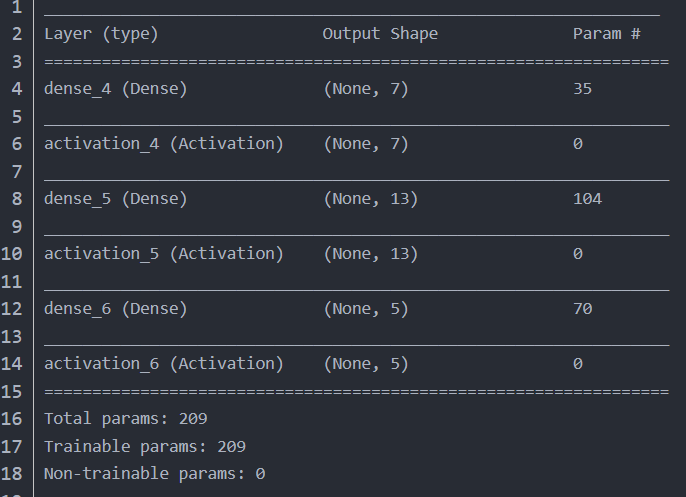686x497 pixels.
Task: Click the '(None, 13)' shape of dense_5
Action: pos(370,199)
